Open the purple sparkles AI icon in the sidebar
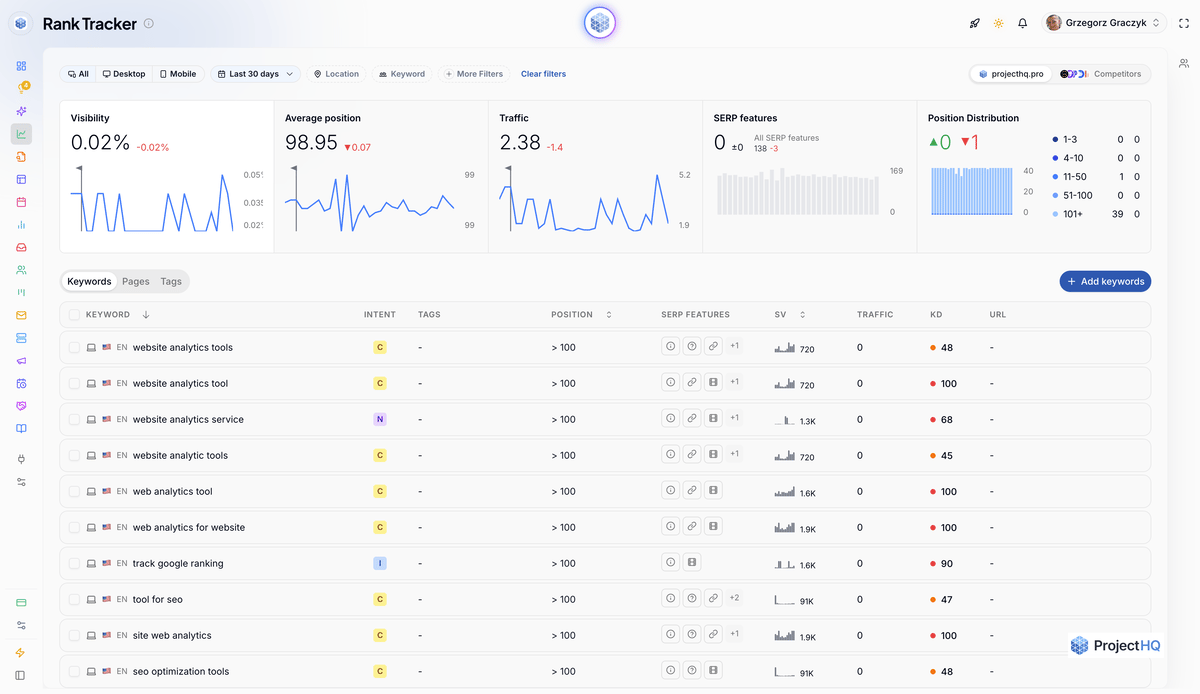The width and height of the screenshot is (1200, 694). (x=21, y=111)
